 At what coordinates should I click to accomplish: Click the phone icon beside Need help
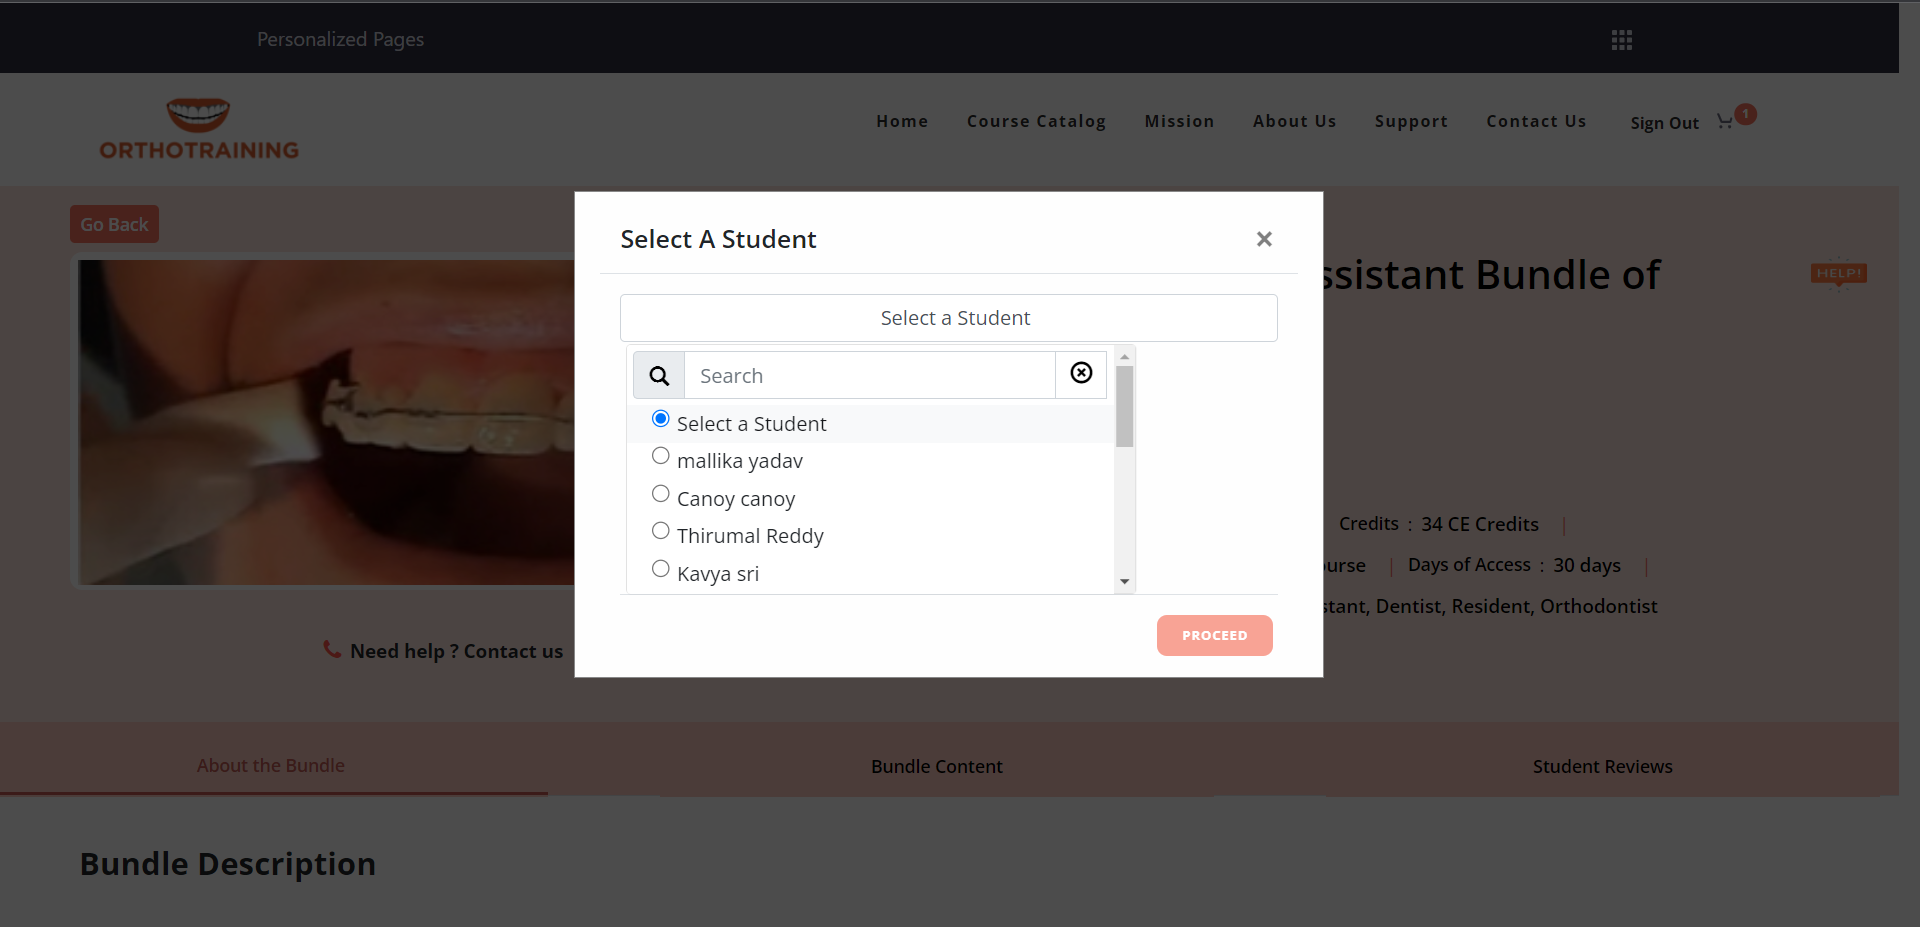point(332,650)
